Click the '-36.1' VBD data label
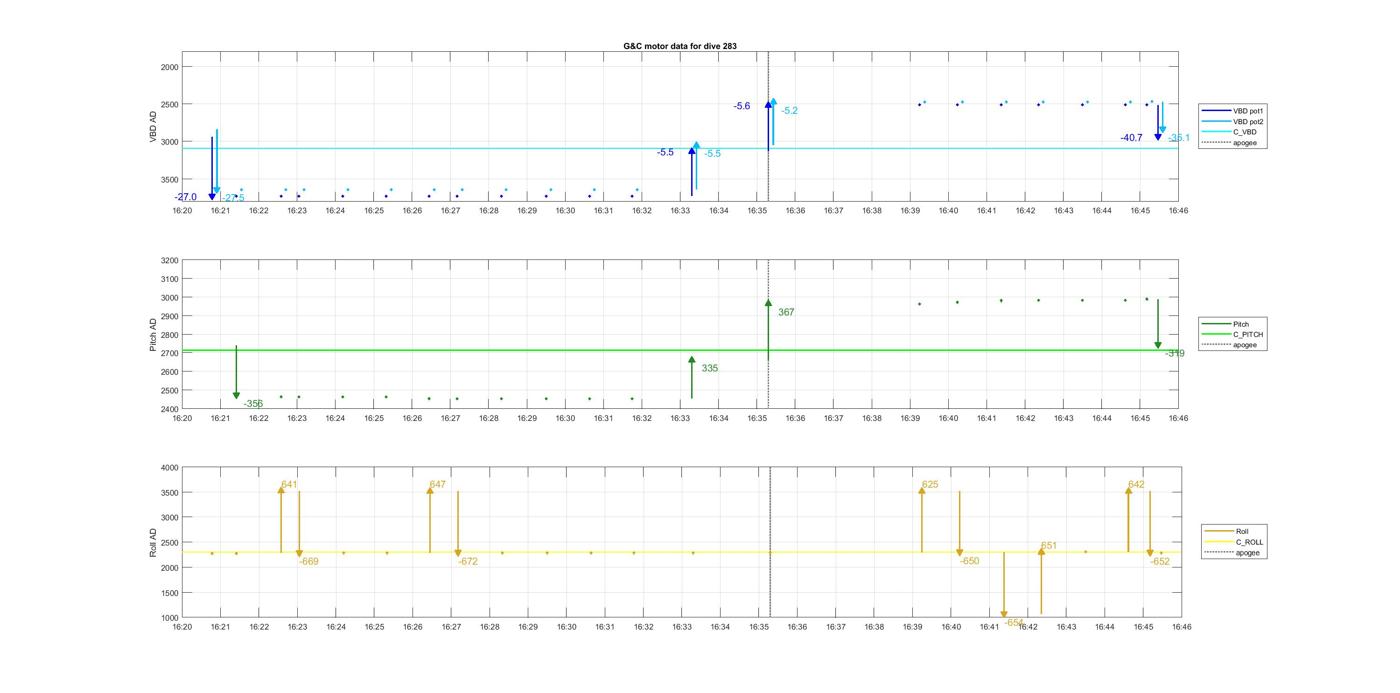 [x=1179, y=138]
